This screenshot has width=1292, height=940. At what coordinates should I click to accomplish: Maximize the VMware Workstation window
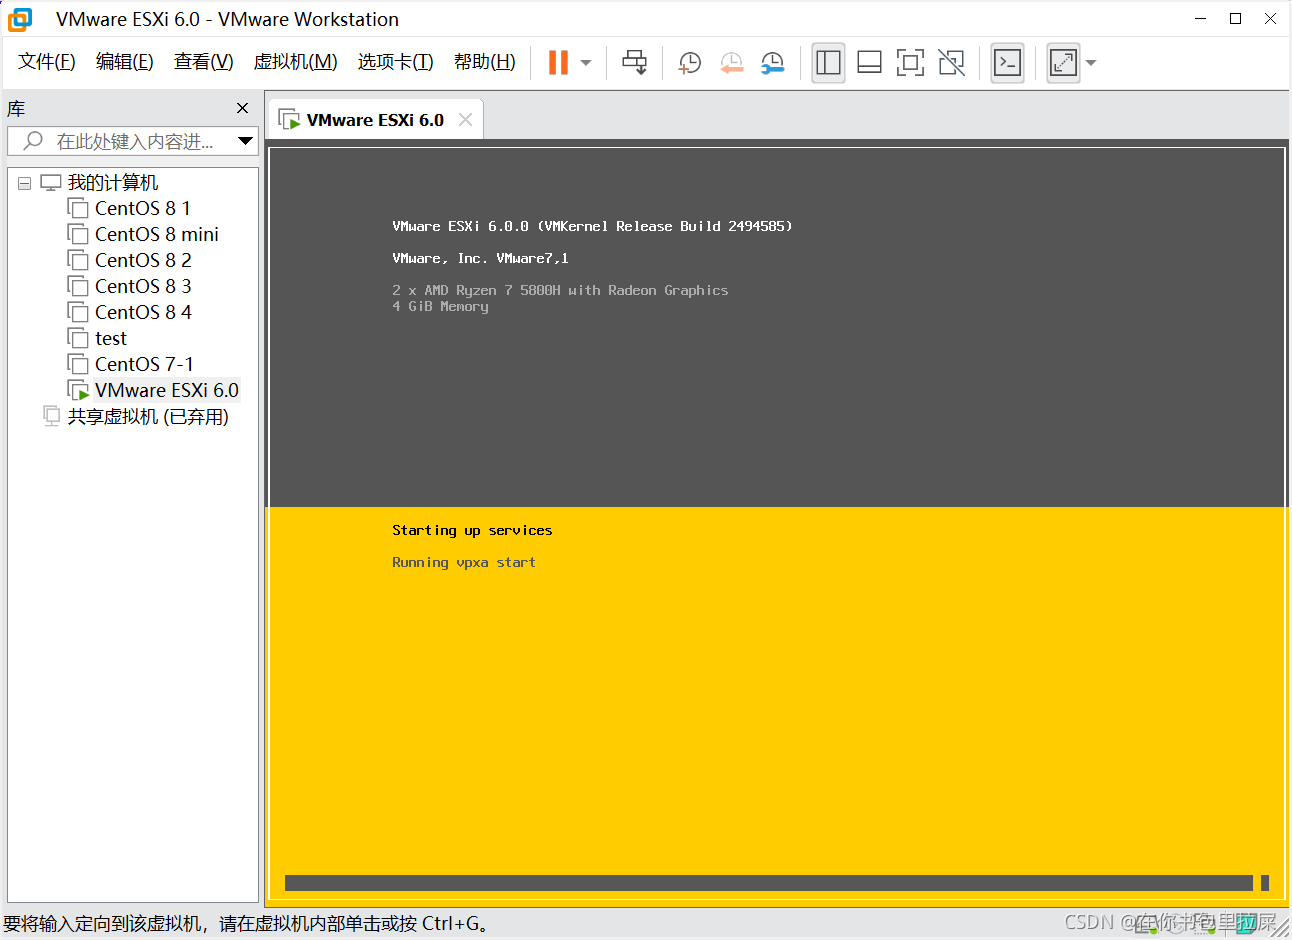click(1235, 19)
